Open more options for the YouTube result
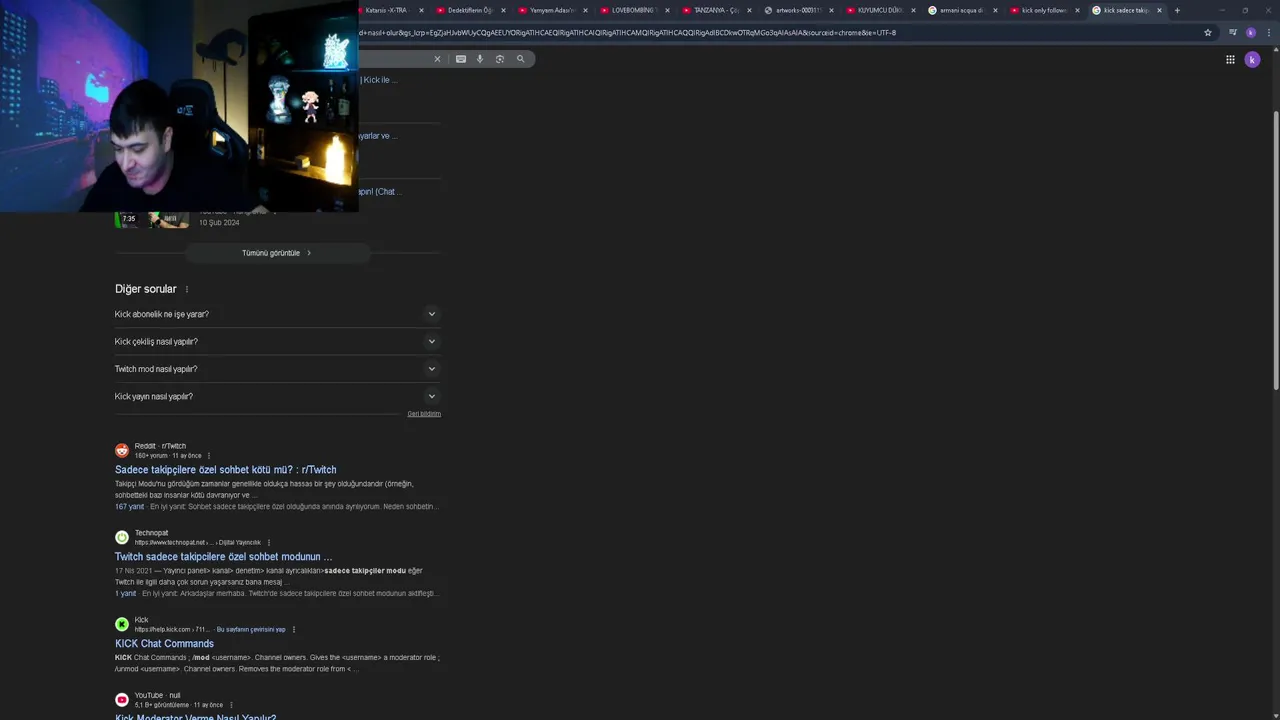This screenshot has height=720, width=1280. tap(231, 705)
